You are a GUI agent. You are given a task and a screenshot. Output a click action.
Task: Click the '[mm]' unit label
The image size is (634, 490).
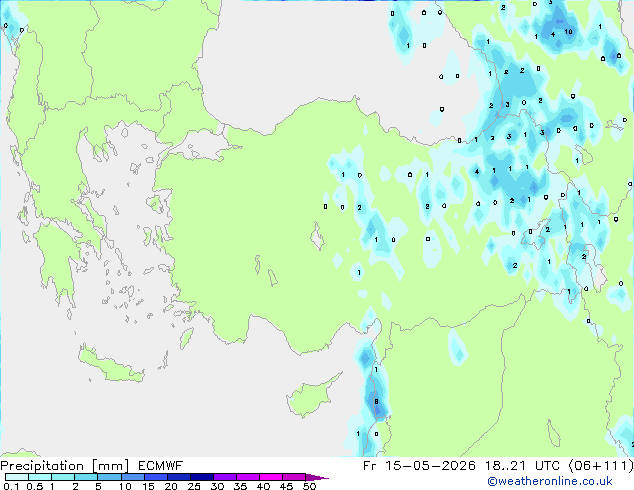110,466
